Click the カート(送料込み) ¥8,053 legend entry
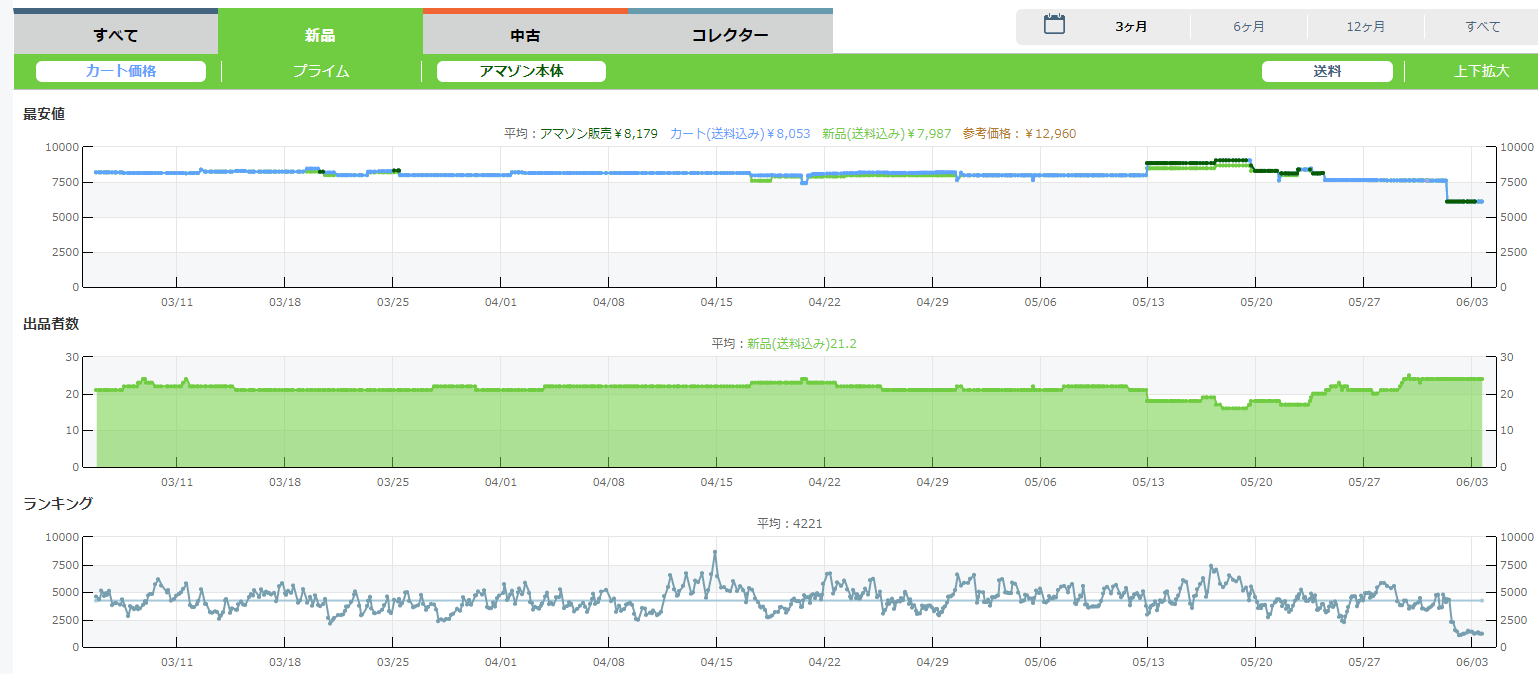 pos(739,133)
